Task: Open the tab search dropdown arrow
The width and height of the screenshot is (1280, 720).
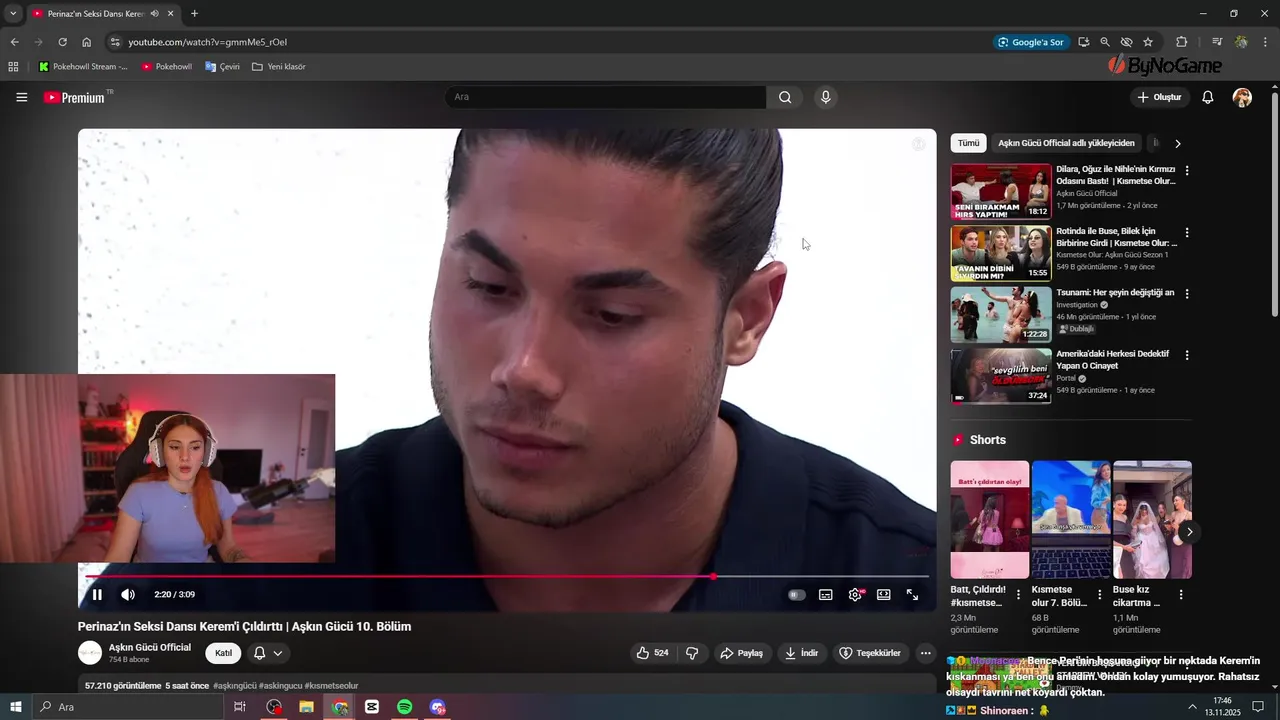Action: 12,14
